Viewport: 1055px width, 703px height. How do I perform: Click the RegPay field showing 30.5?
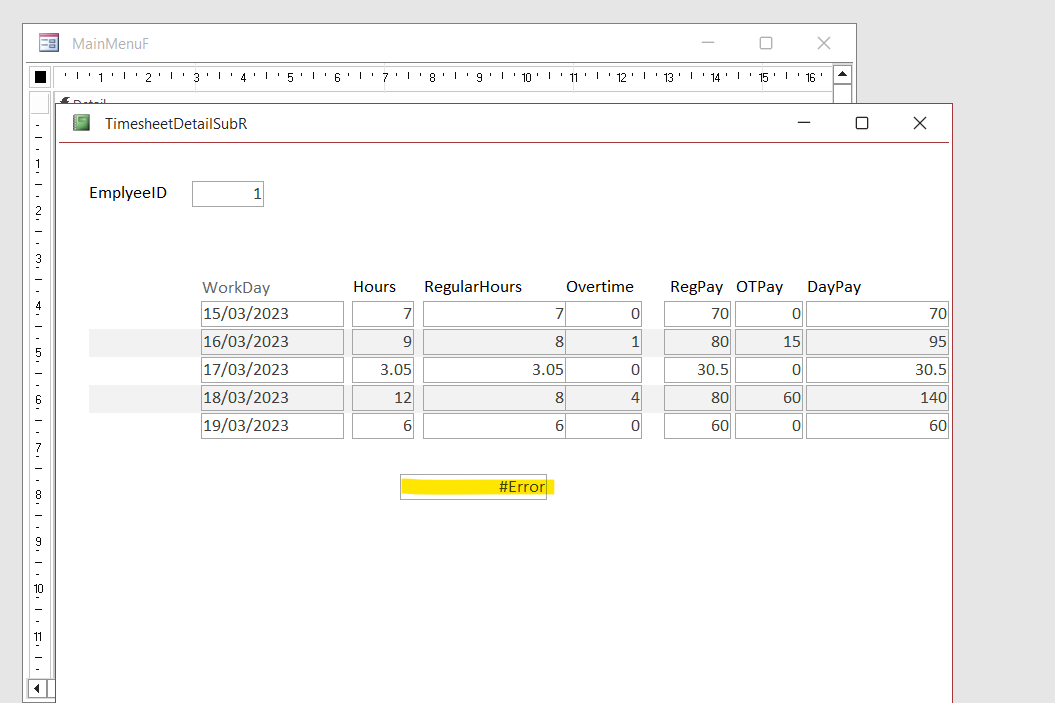(696, 370)
